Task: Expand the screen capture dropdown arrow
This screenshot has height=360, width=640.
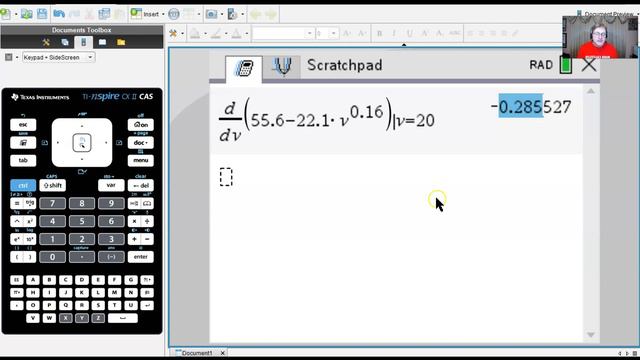Action: click(222, 14)
